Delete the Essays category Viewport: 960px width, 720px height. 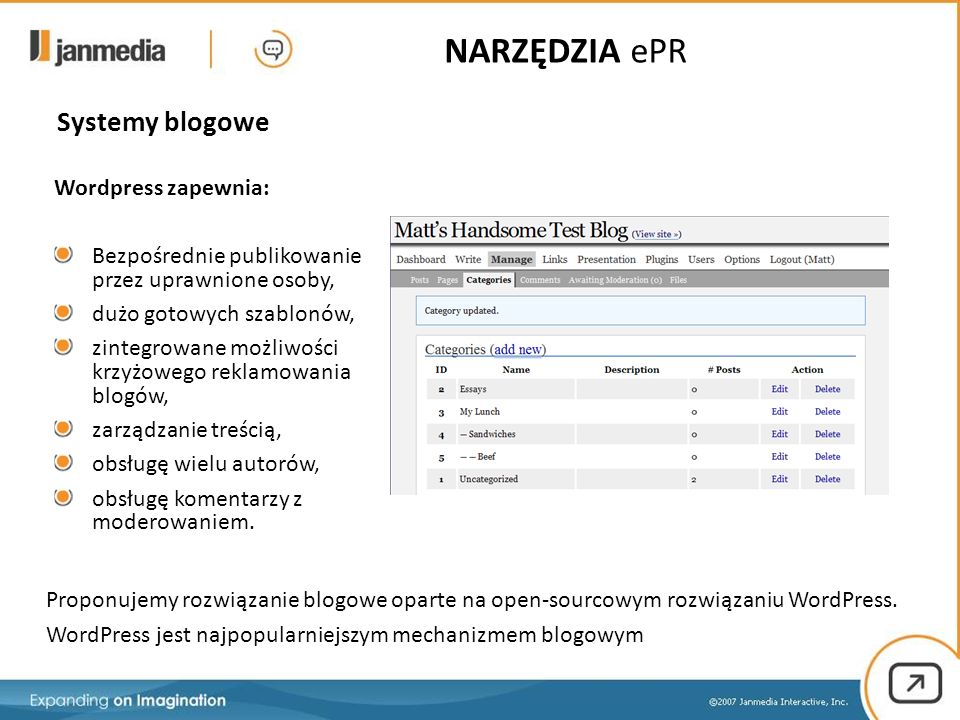[827, 389]
